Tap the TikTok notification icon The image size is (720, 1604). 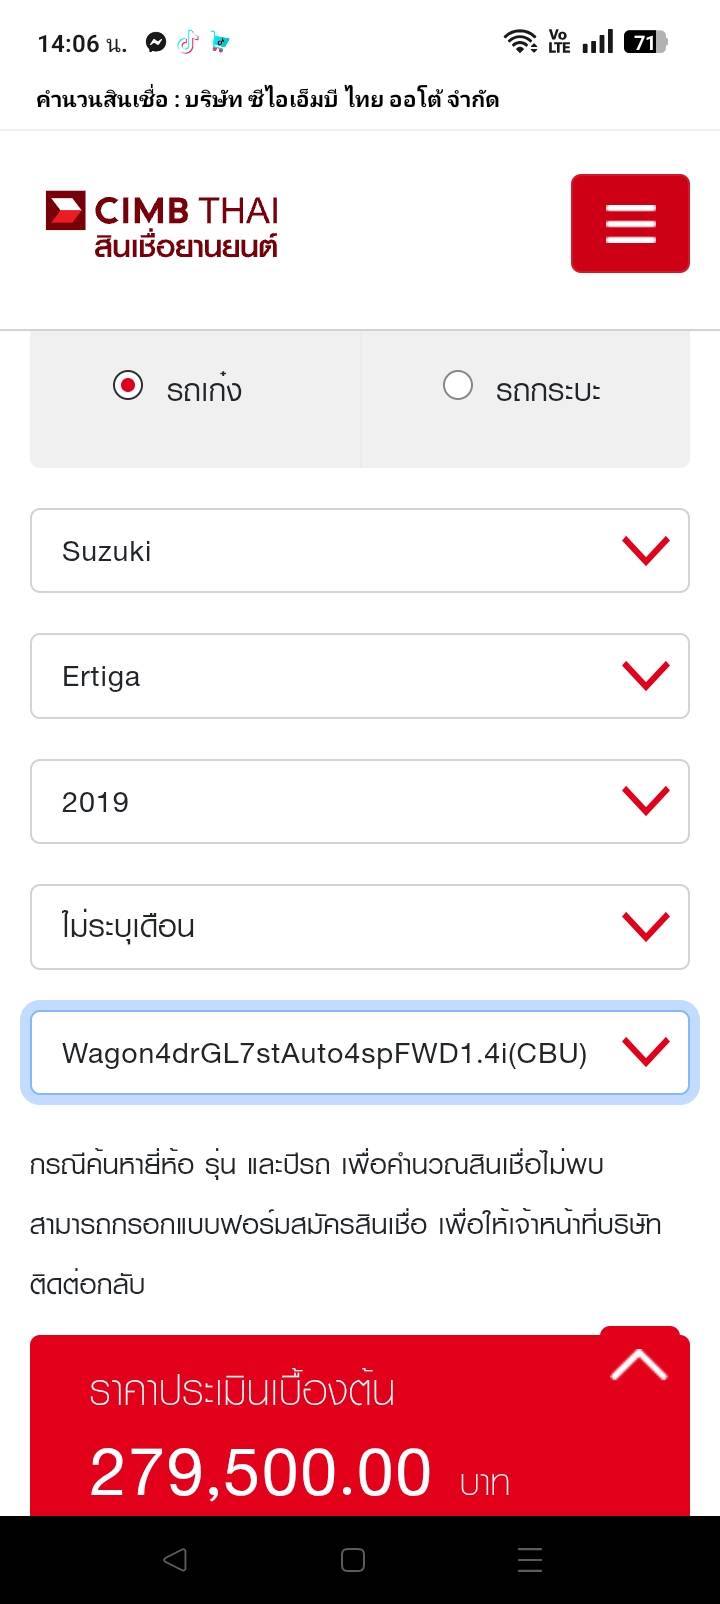188,42
